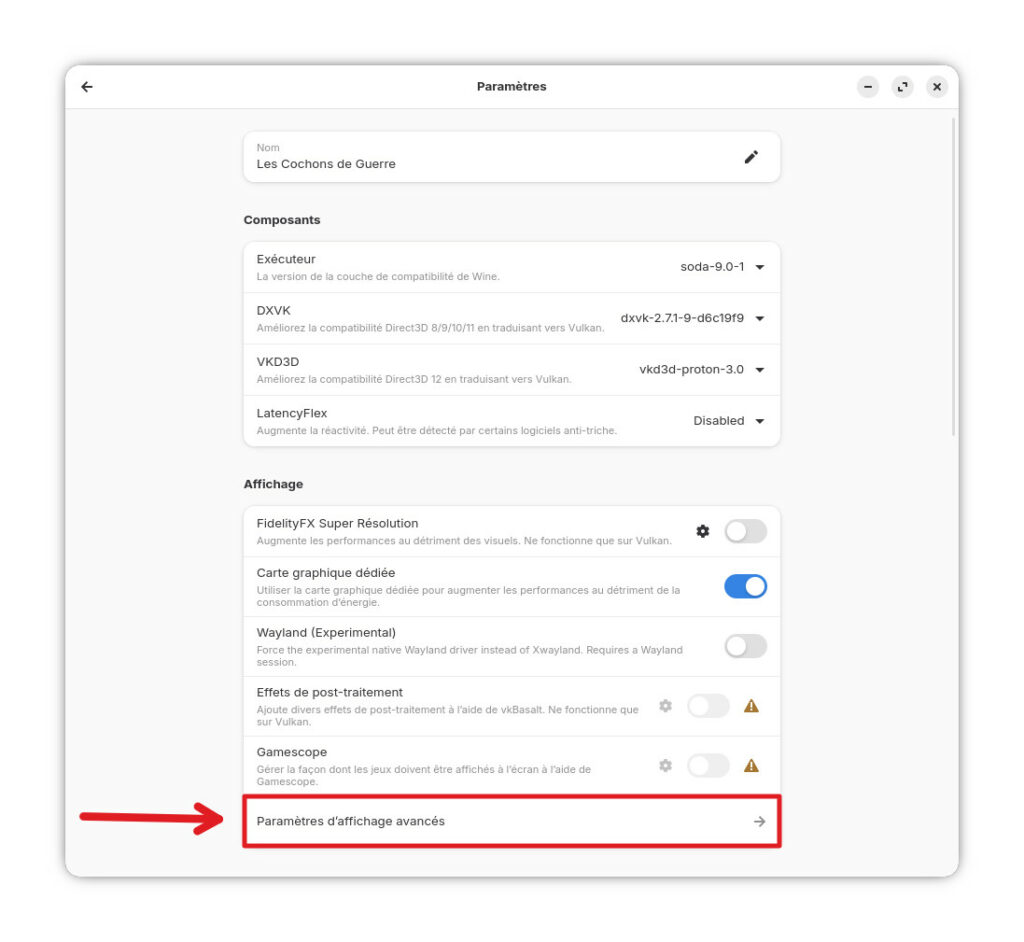Expand the DXVK version dropdown
This screenshot has height=942, width=1024.
pos(692,318)
